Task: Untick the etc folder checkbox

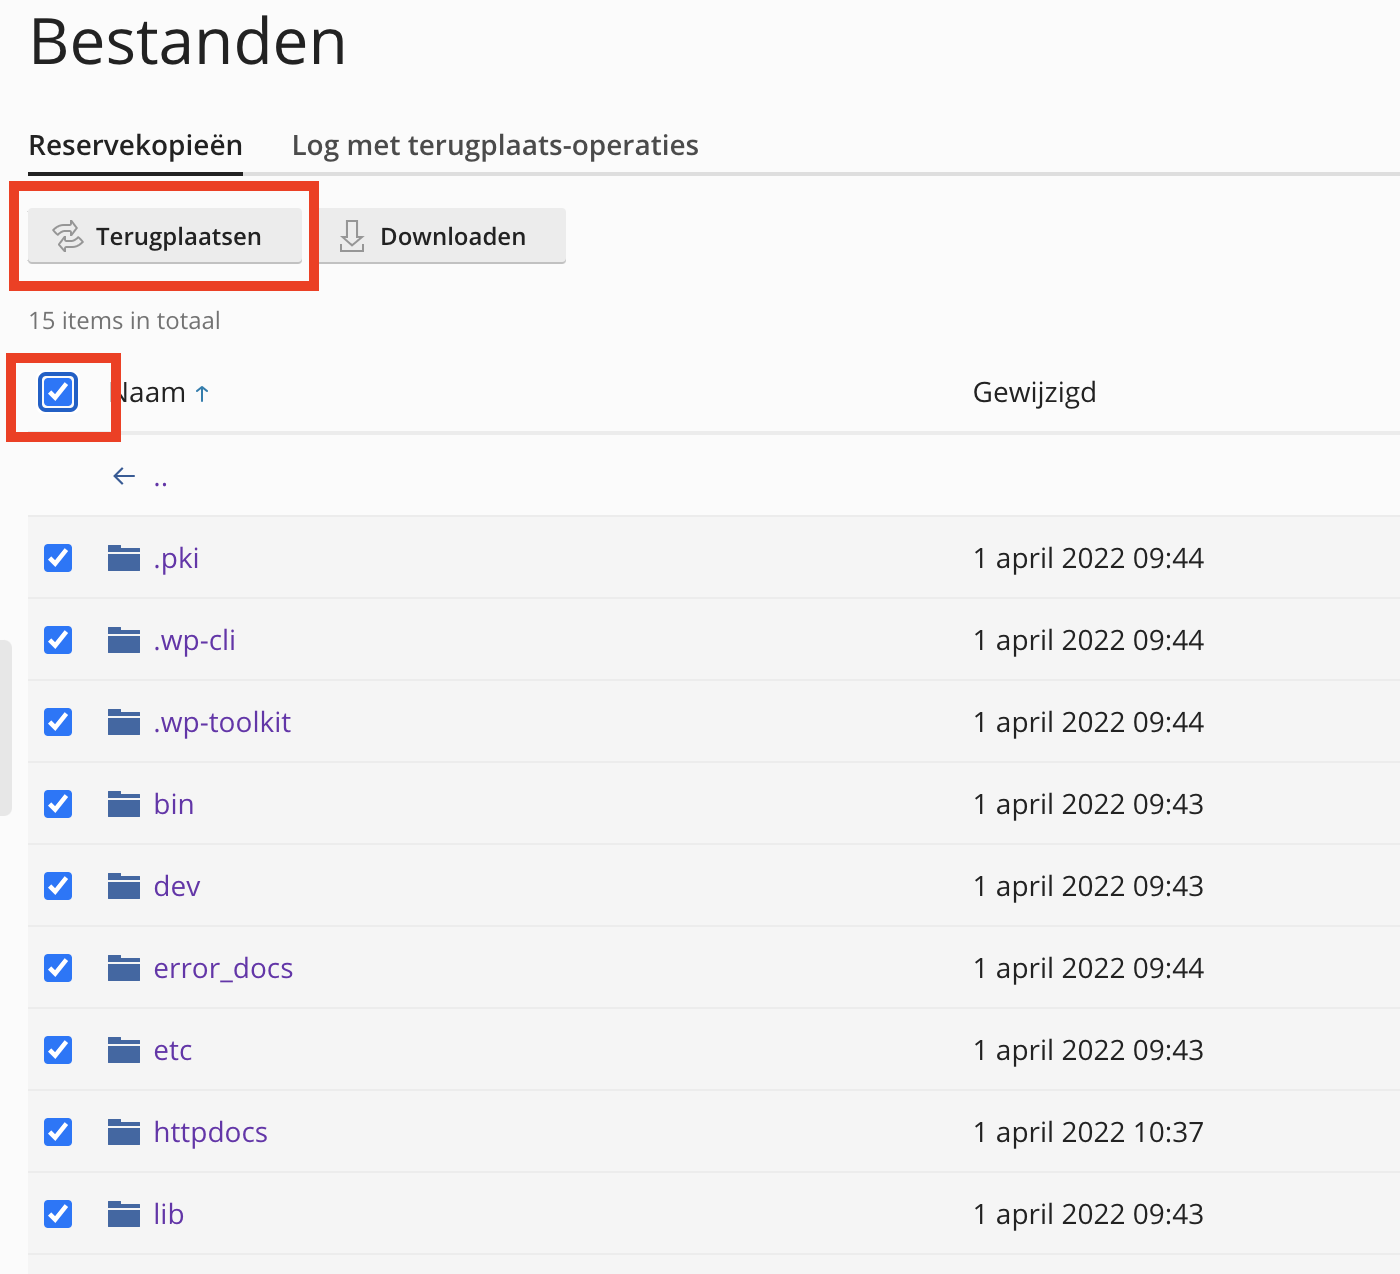Action: (x=58, y=1050)
